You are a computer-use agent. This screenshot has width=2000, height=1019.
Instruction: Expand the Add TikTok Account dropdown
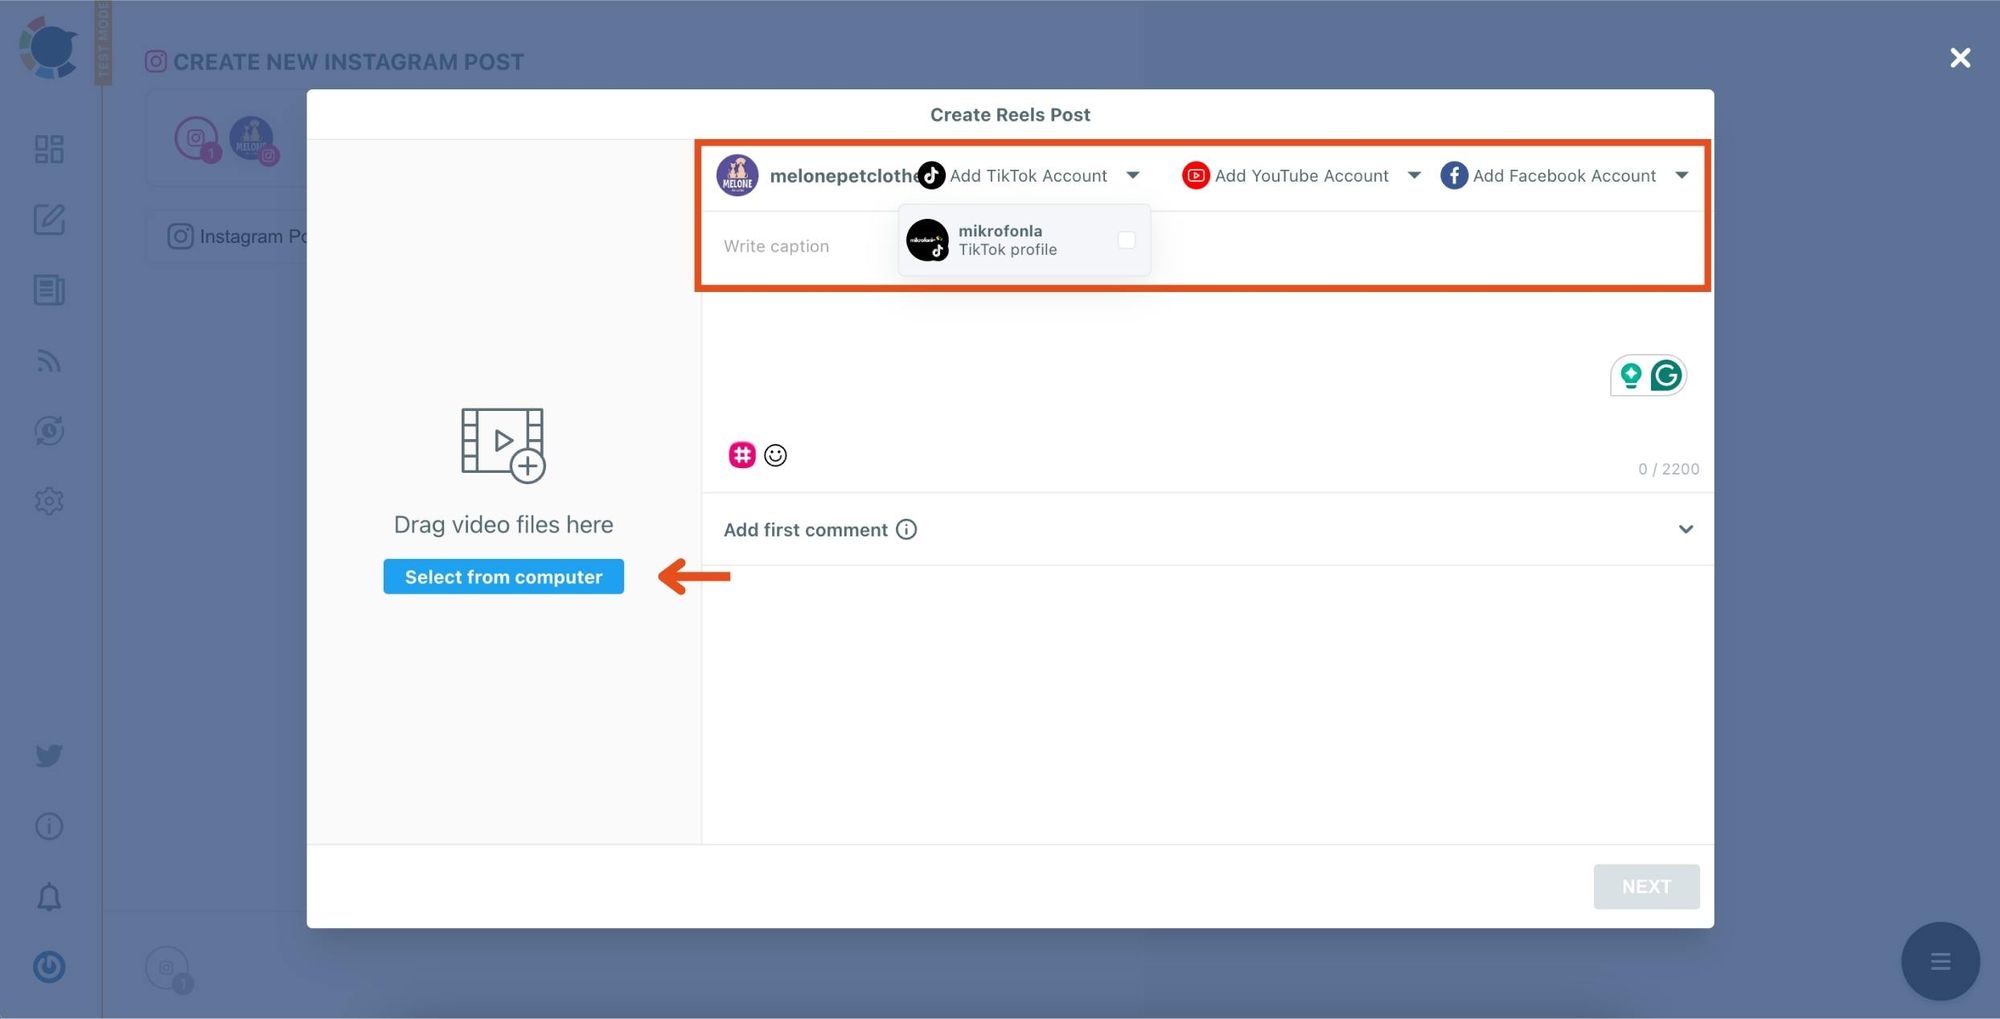(x=1133, y=175)
